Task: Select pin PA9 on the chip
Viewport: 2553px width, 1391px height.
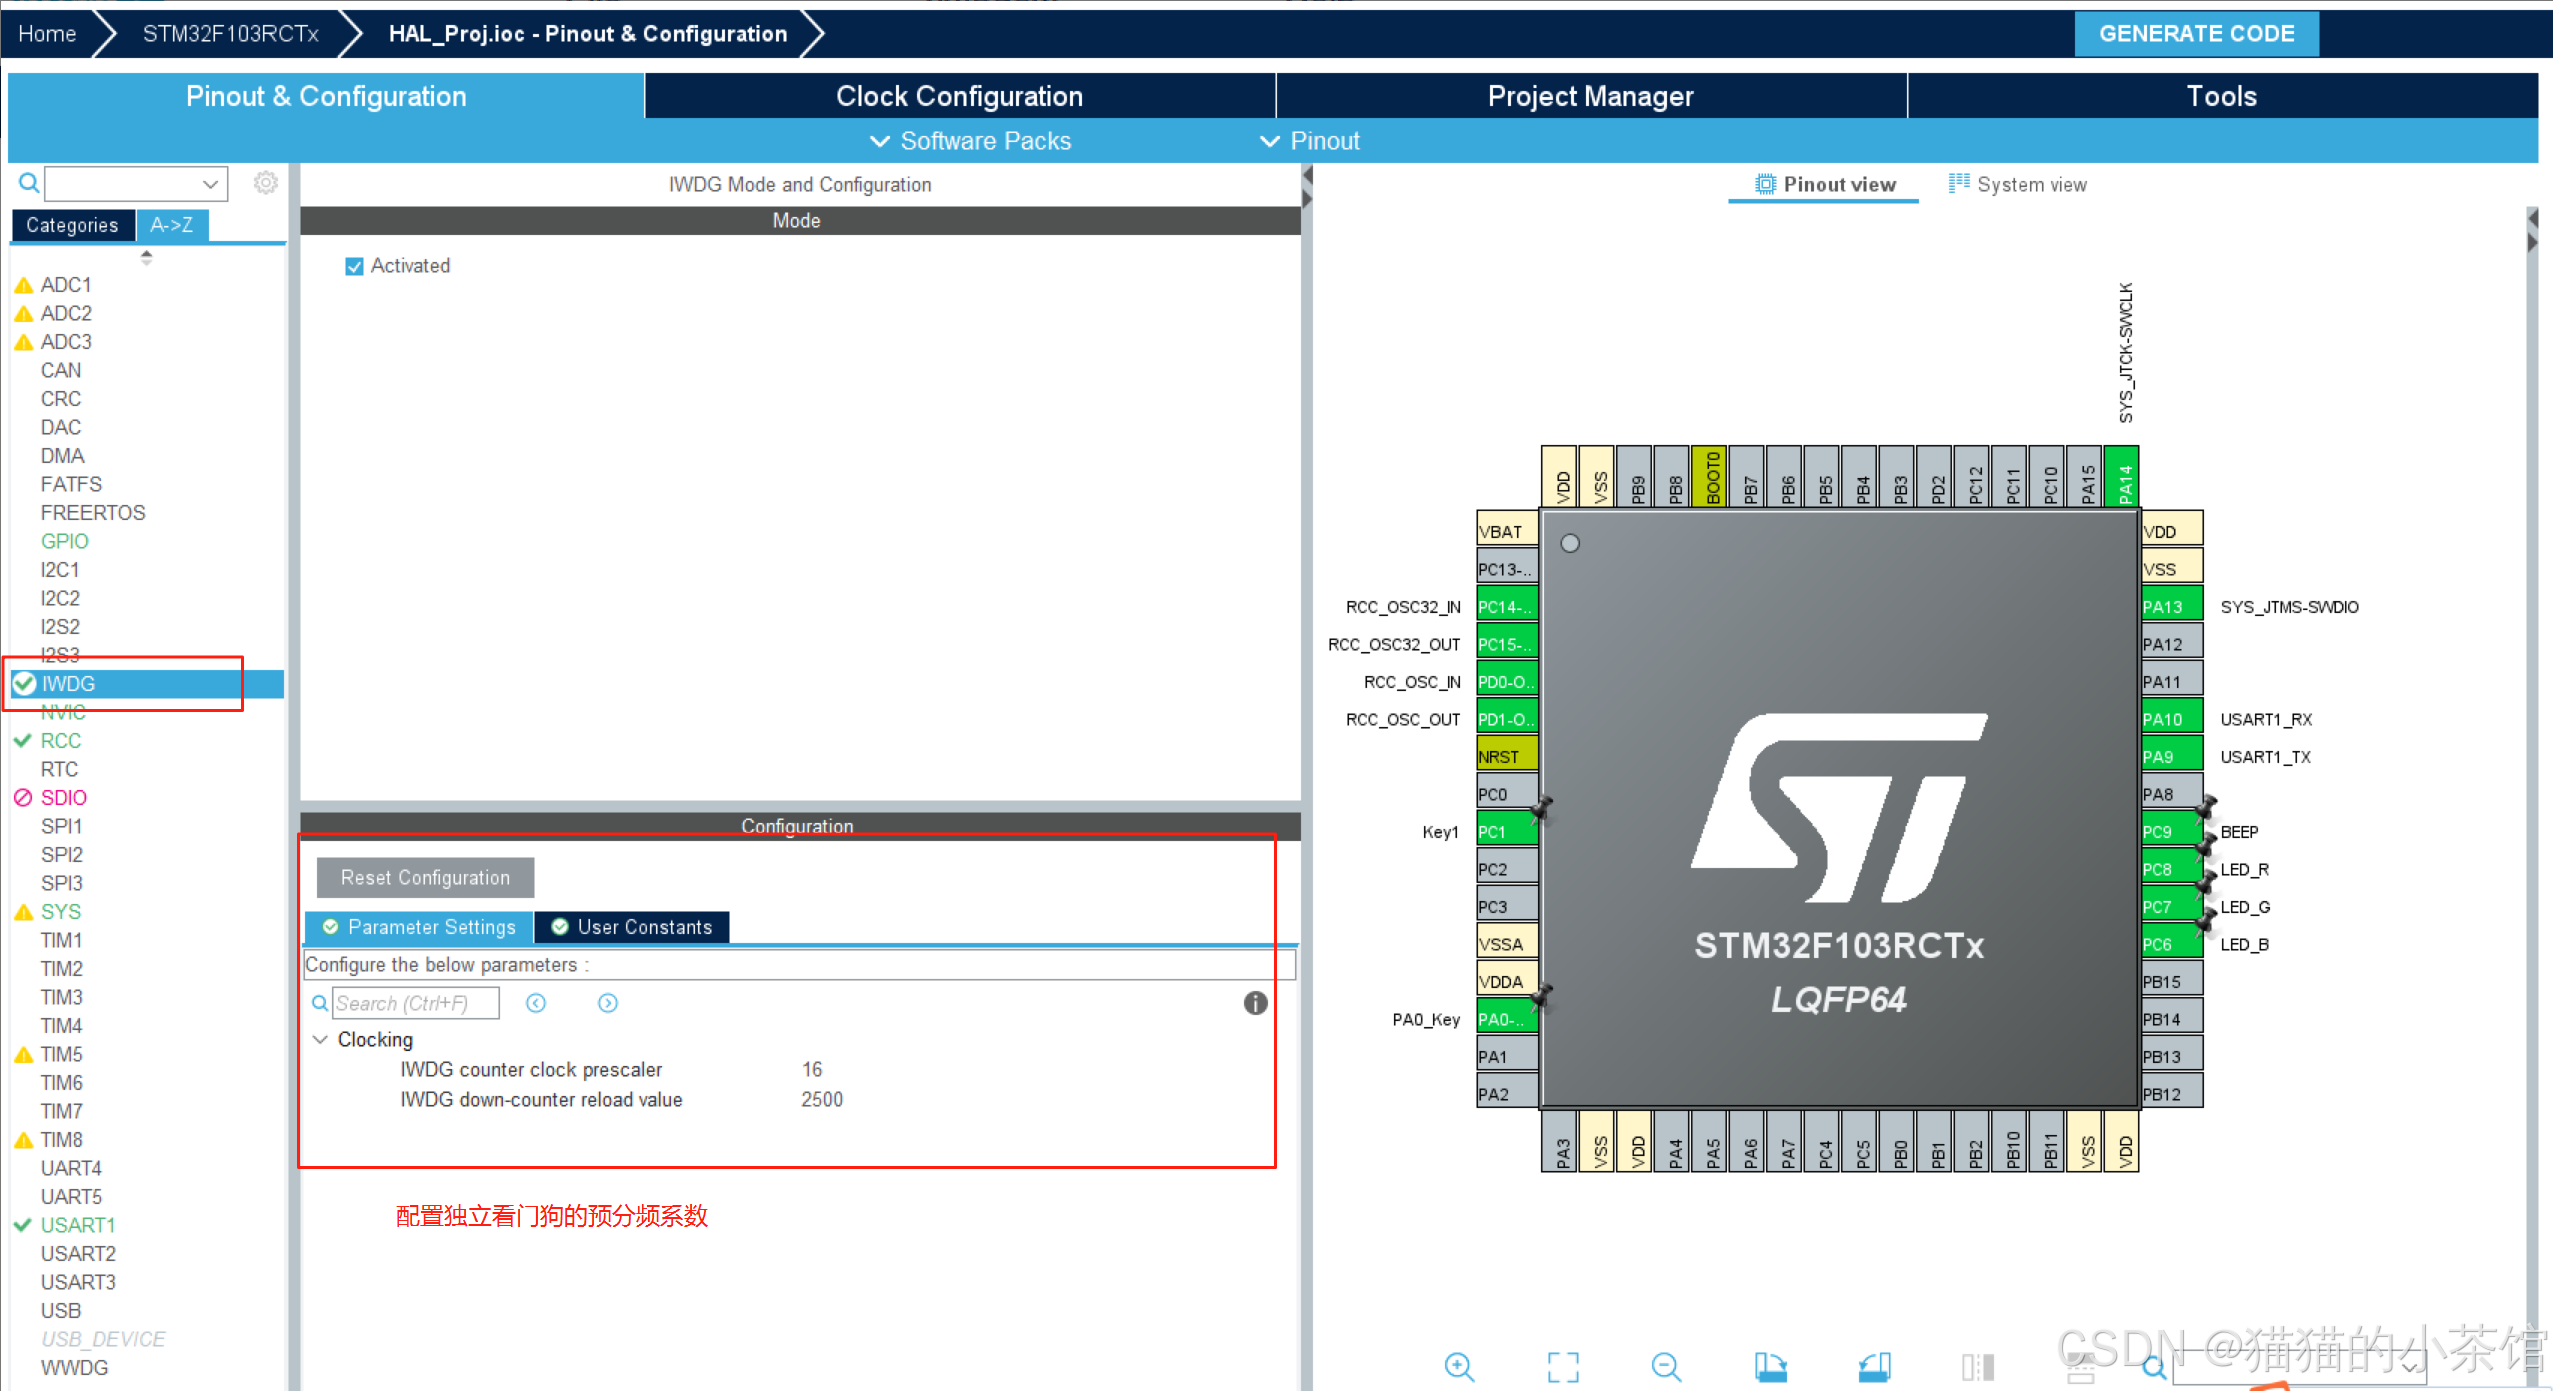Action: click(x=2172, y=756)
